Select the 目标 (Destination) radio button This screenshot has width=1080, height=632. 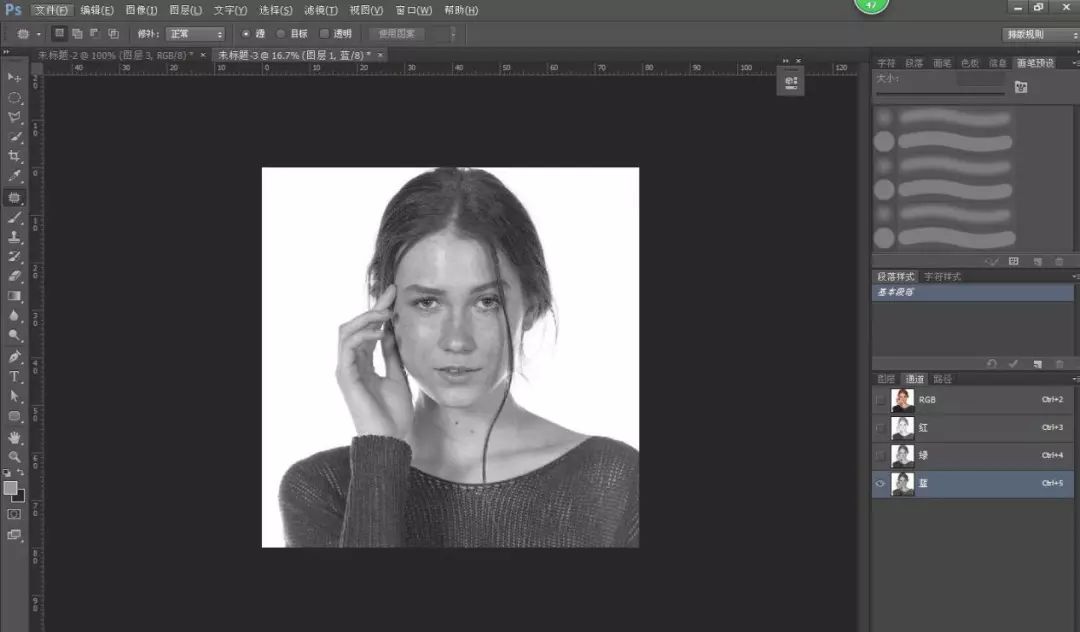(x=280, y=34)
